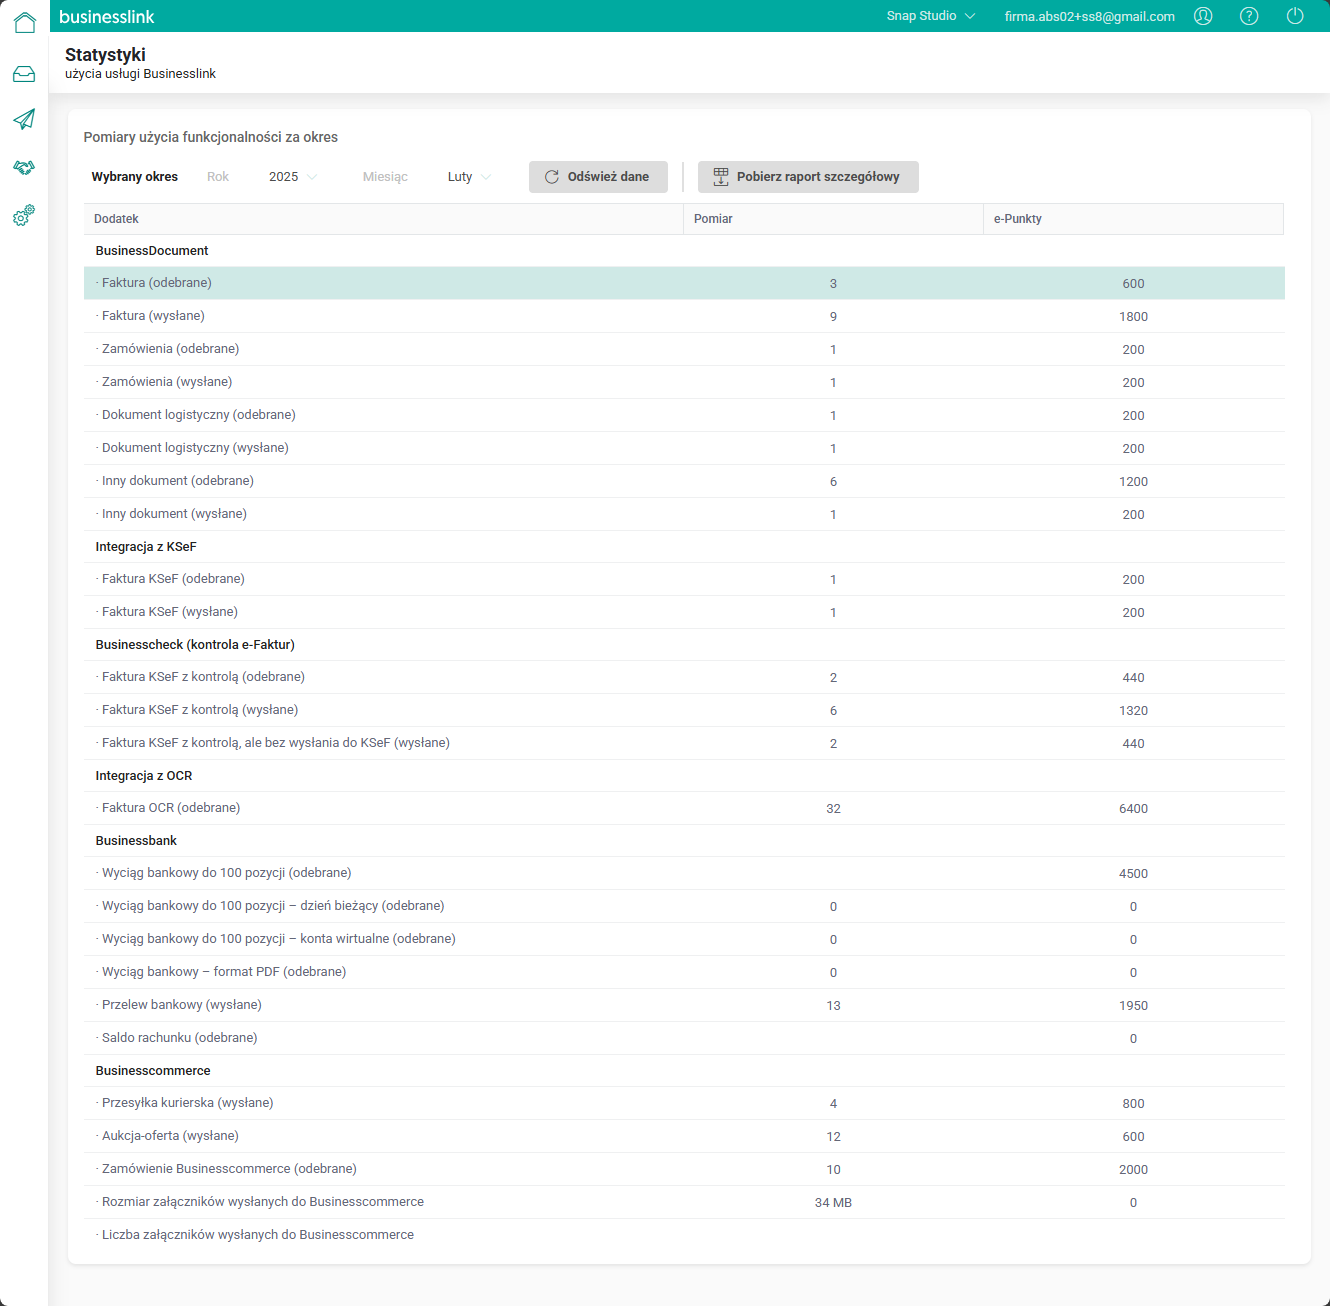Click the 1950 e-Punkty Przelew bankowy value
Image resolution: width=1330 pixels, height=1306 pixels.
tap(1133, 1006)
